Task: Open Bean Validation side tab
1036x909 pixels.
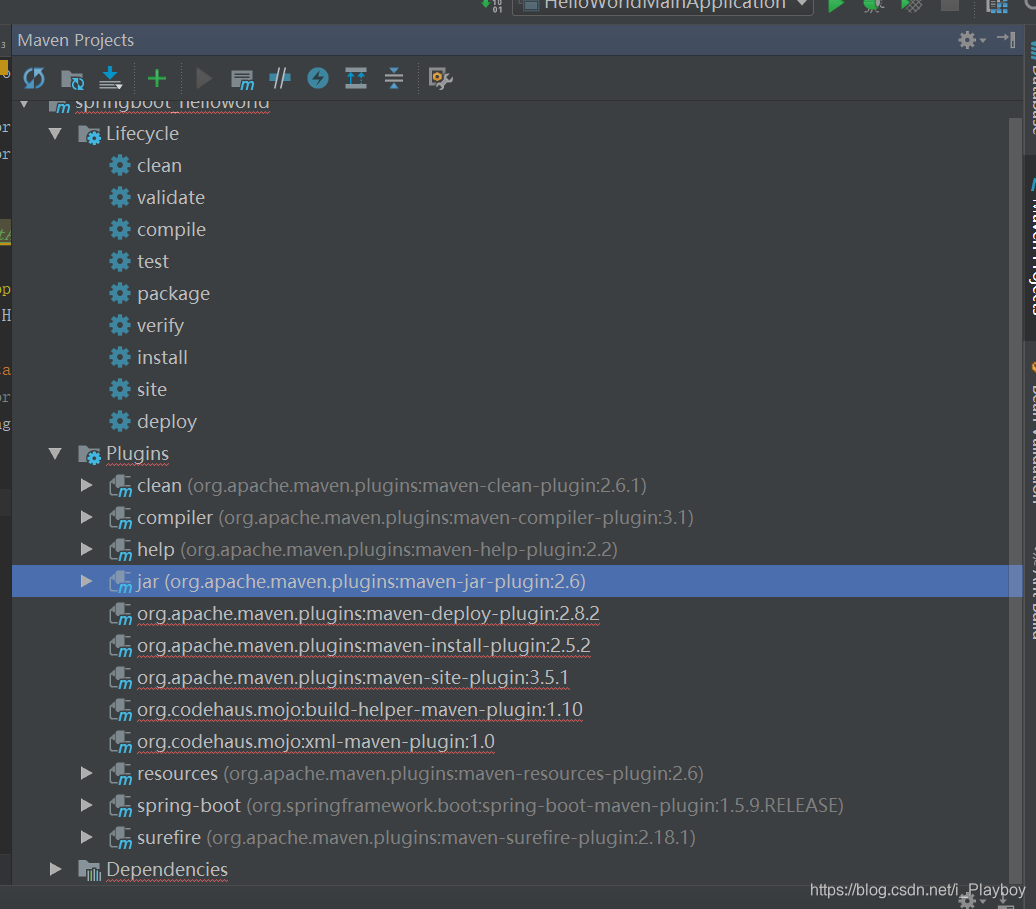Action: [1031, 433]
